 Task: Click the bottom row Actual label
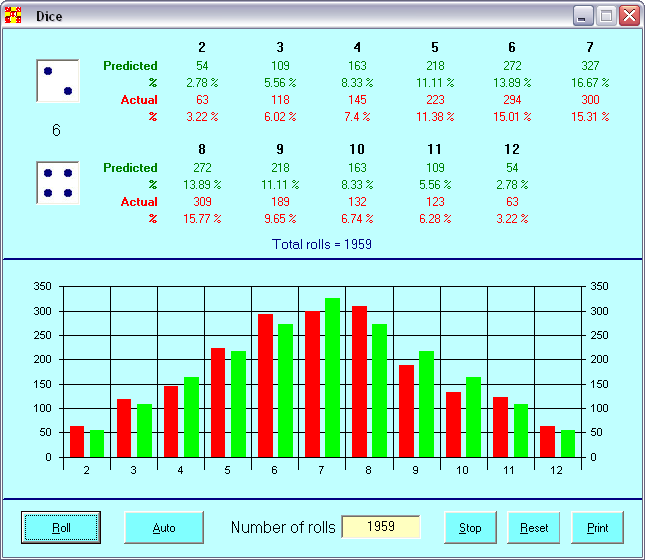click(x=139, y=202)
